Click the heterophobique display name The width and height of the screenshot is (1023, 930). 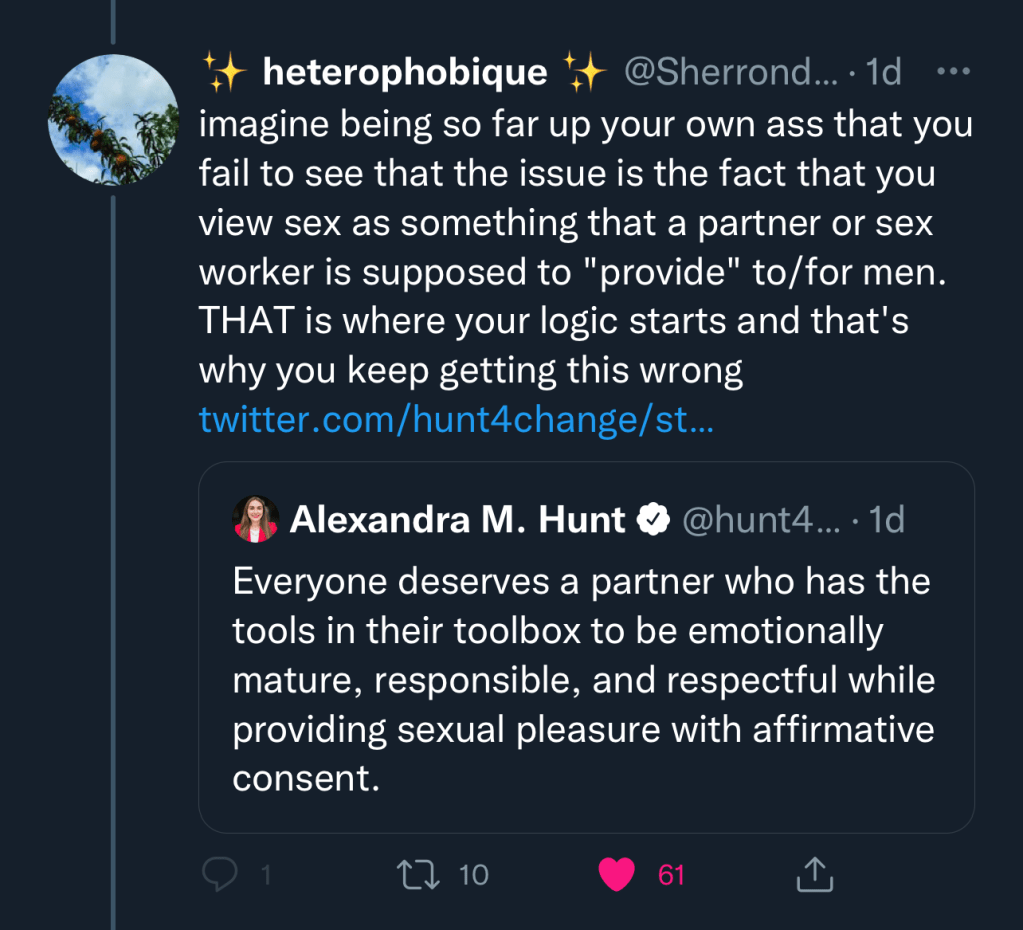click(x=404, y=72)
